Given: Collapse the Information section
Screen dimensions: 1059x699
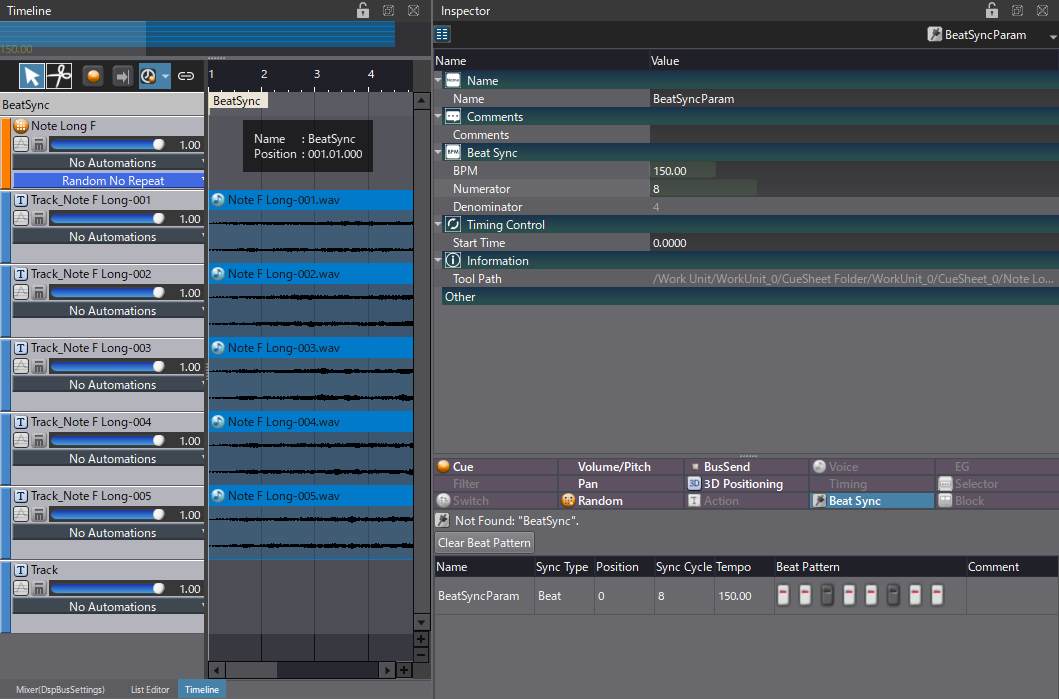Looking at the screenshot, I should (438, 260).
